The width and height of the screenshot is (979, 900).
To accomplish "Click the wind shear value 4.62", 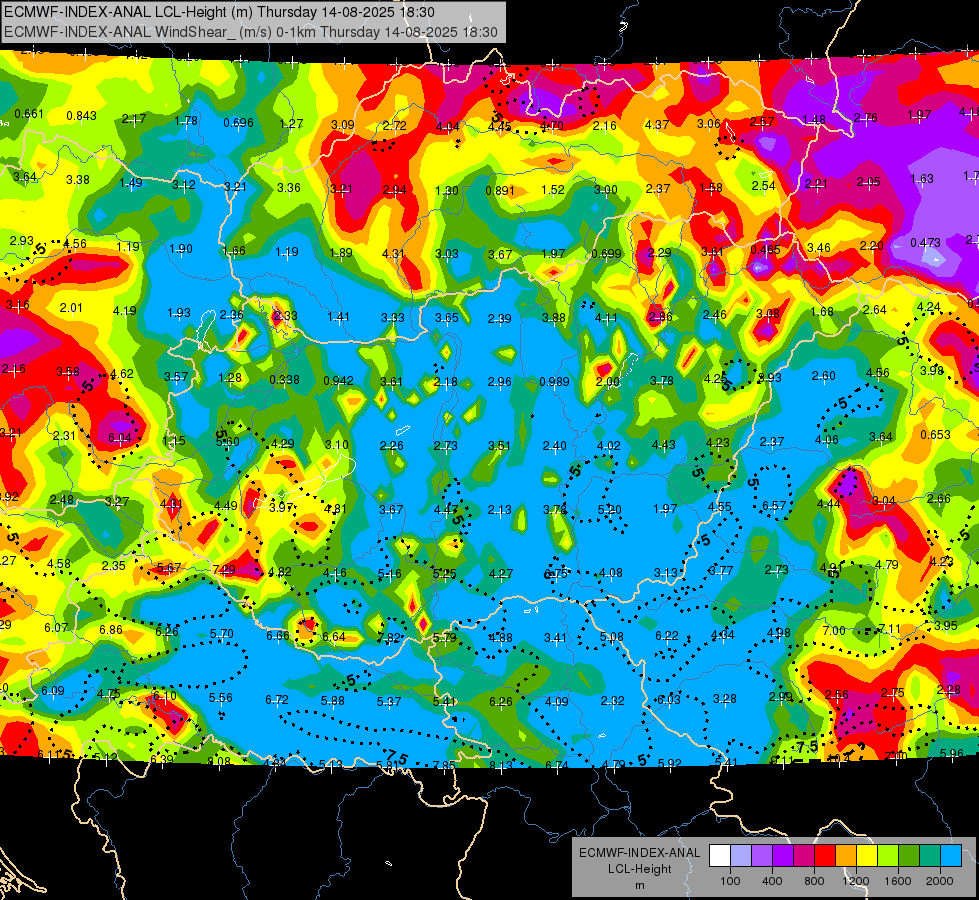I will [x=122, y=374].
